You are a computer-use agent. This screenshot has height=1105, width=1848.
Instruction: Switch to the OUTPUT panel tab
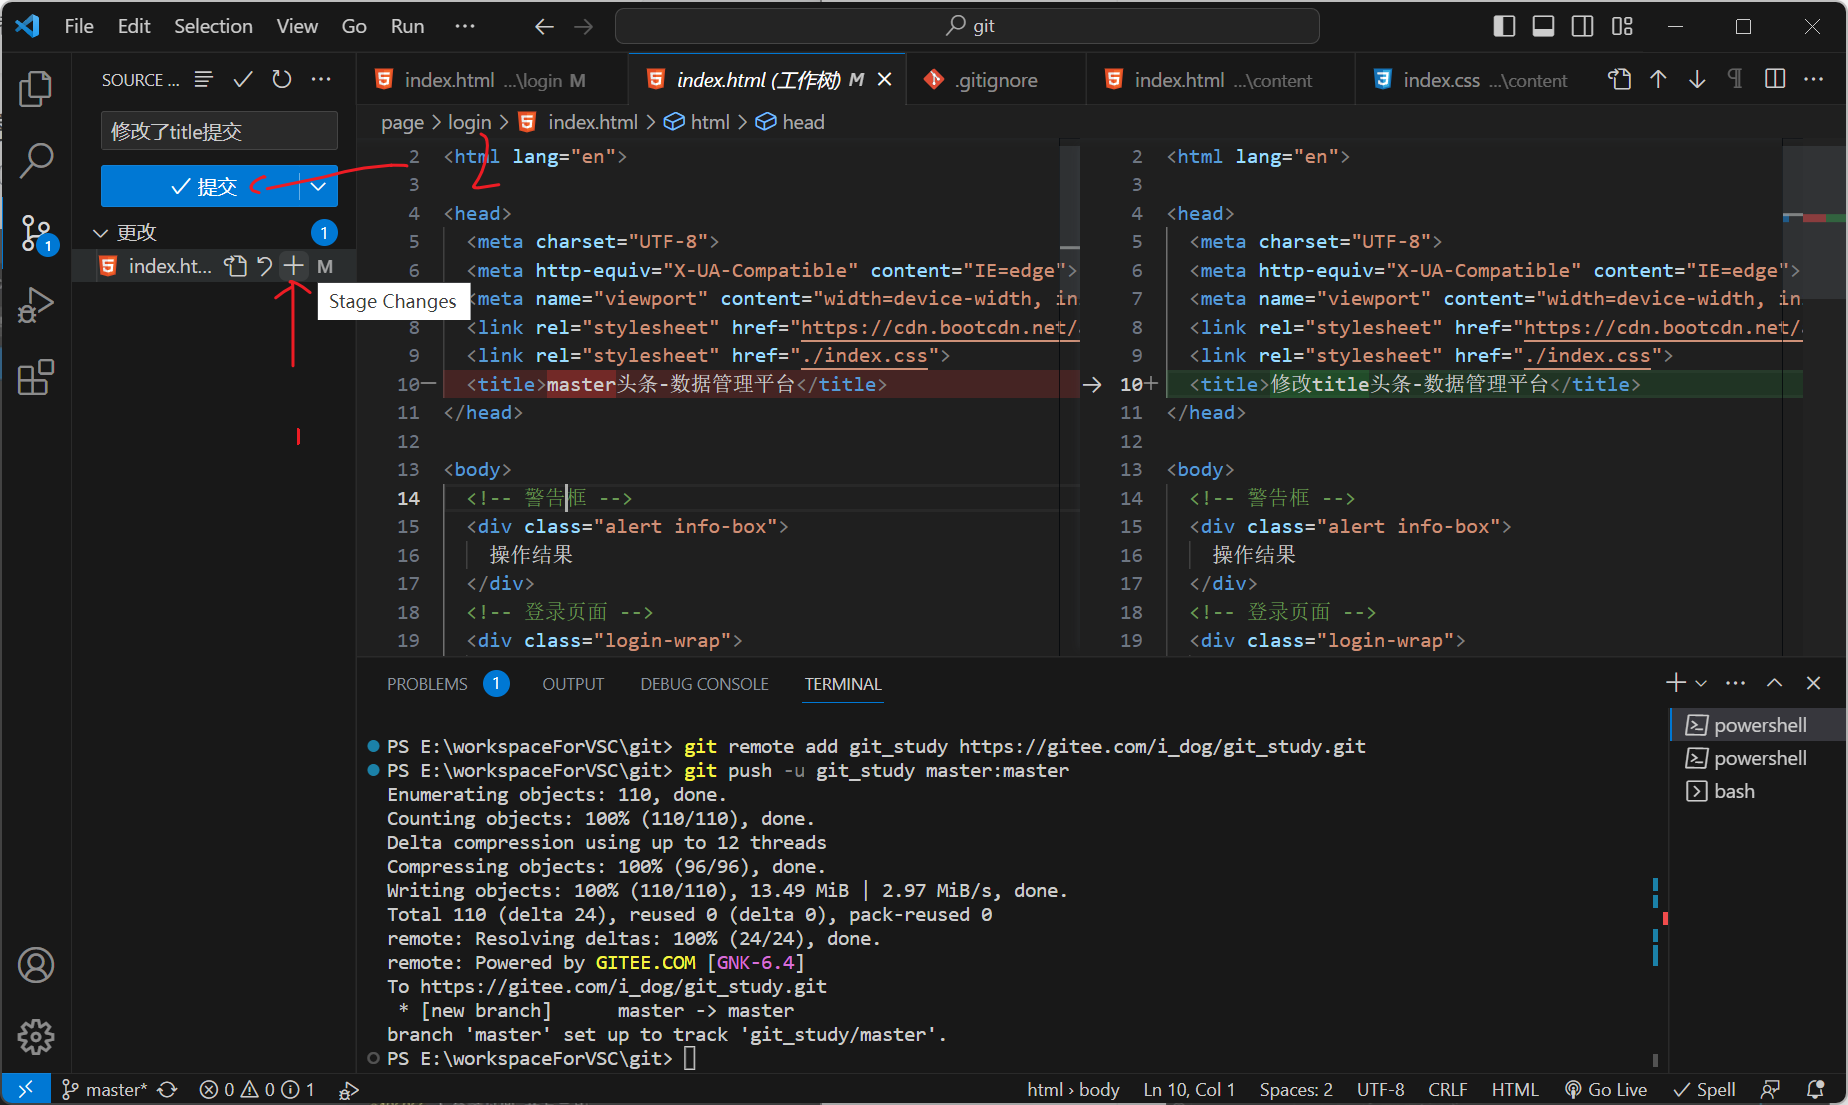tap(573, 684)
